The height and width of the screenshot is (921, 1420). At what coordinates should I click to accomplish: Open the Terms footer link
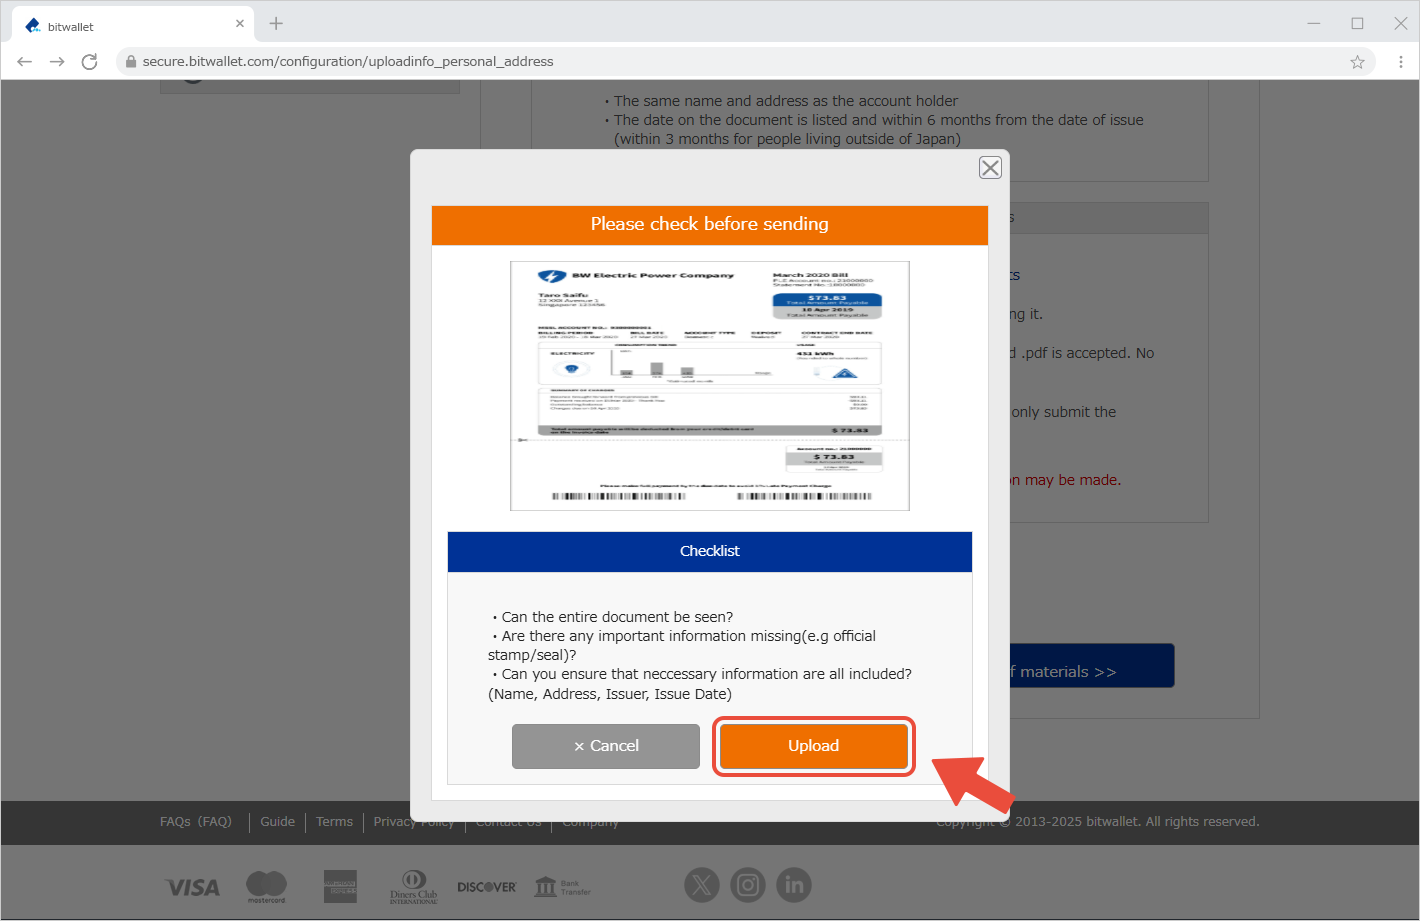point(334,822)
